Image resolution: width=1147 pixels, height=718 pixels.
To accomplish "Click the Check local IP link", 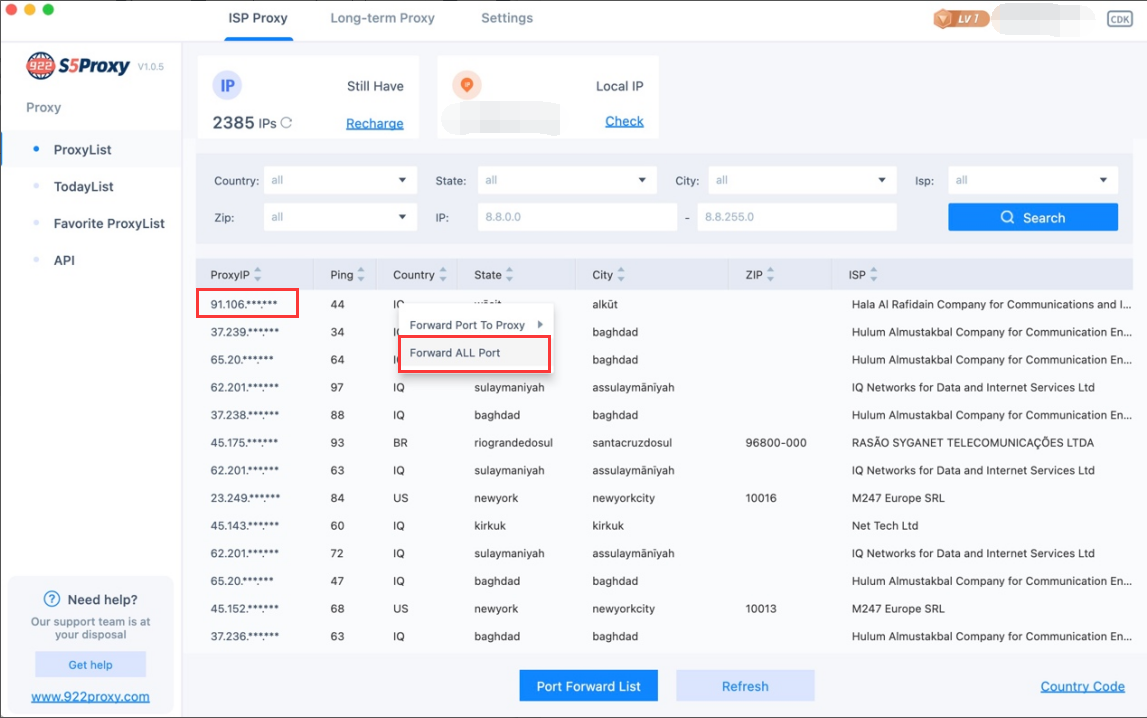I will point(624,121).
